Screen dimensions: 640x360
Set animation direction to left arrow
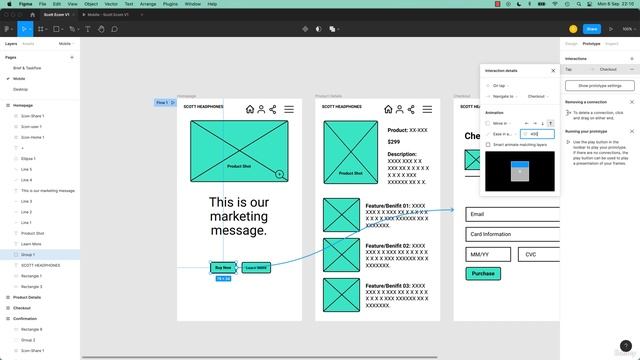pos(527,123)
